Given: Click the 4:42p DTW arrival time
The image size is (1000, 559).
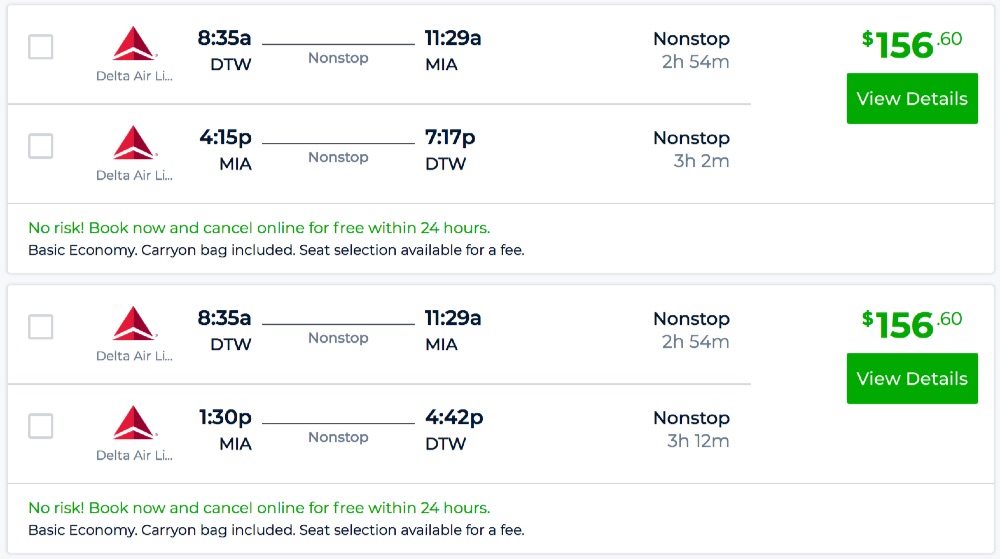Looking at the screenshot, I should [454, 417].
